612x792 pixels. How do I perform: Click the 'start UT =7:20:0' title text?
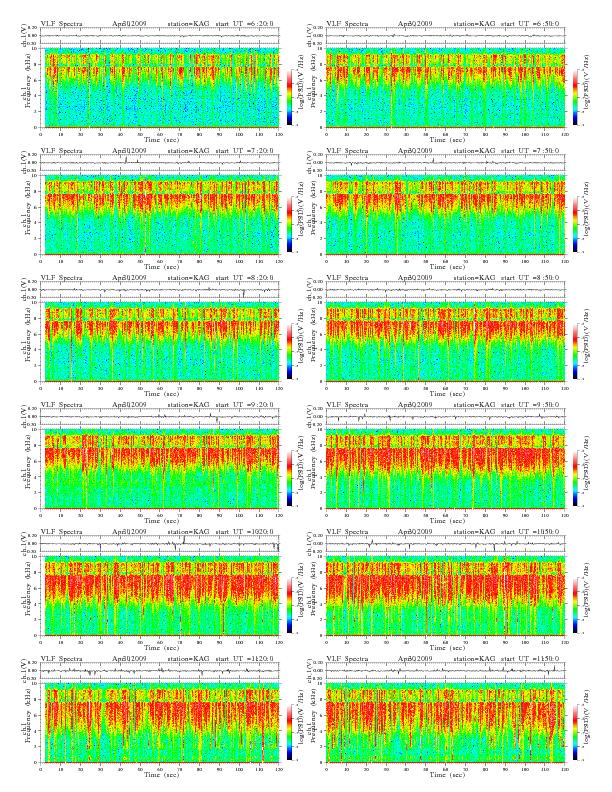pyautogui.click(x=245, y=151)
